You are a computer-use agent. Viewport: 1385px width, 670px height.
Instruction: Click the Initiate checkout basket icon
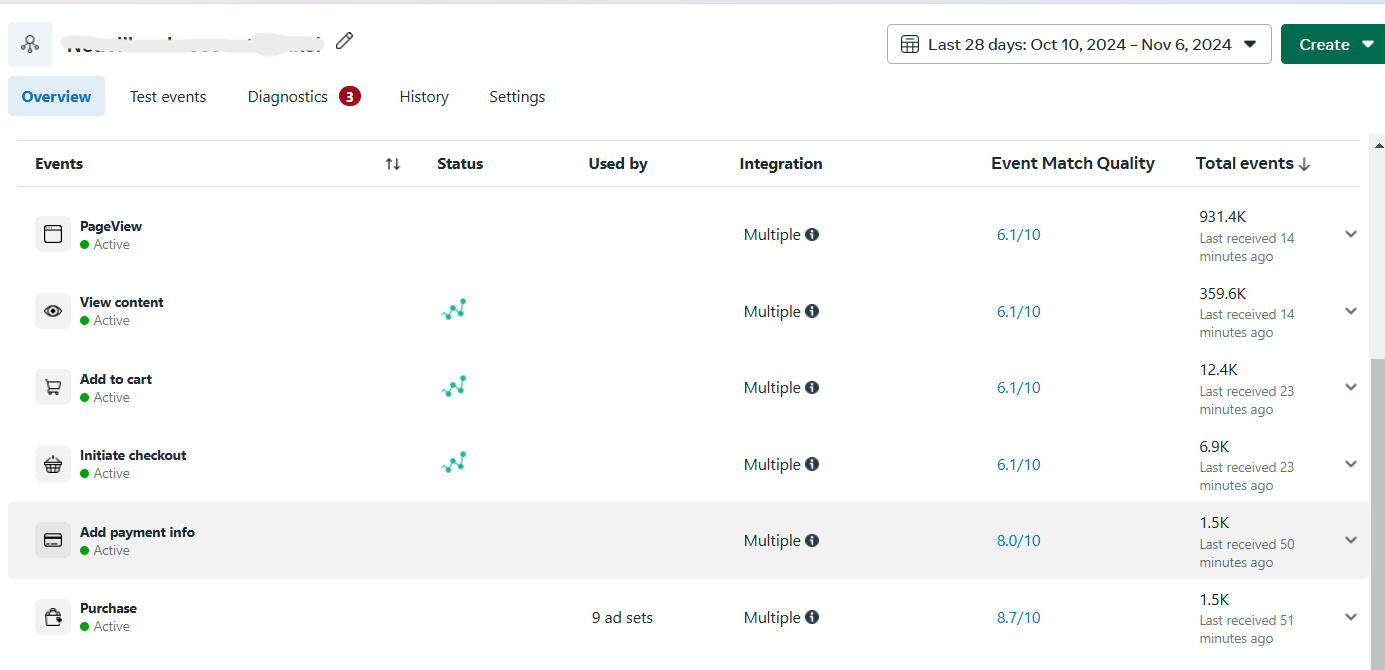[53, 463]
